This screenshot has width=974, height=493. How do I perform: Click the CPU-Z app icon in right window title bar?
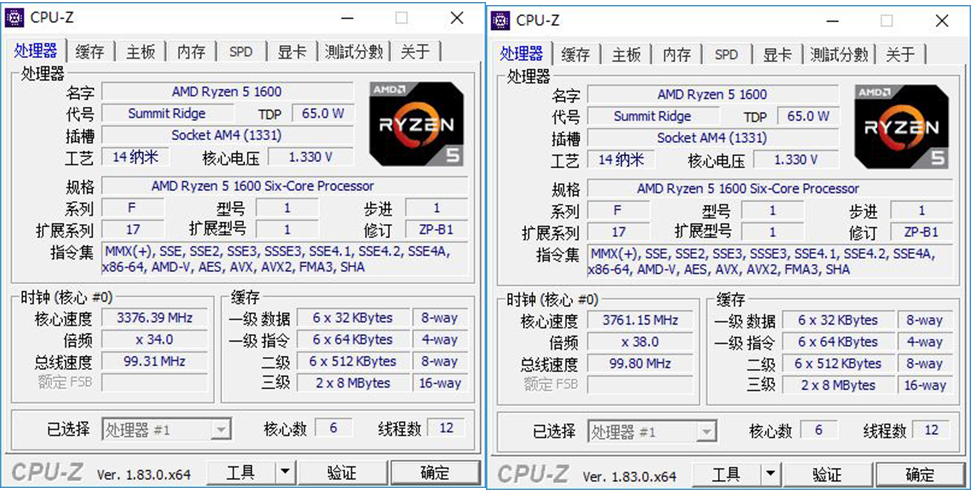click(500, 20)
